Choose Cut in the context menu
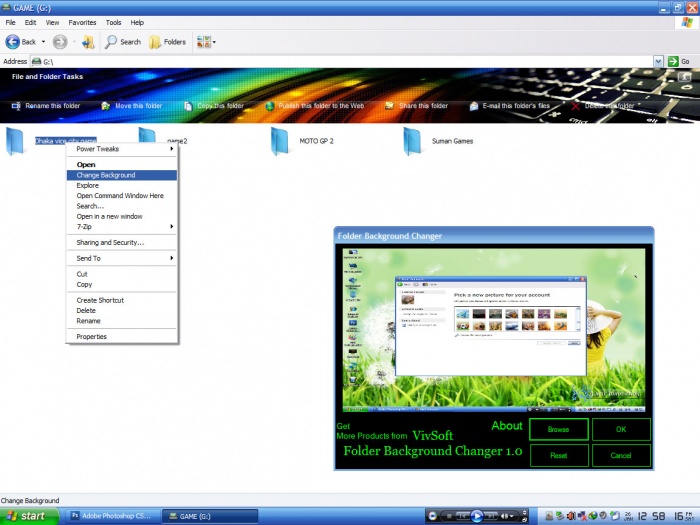This screenshot has width=700, height=525. point(121,274)
